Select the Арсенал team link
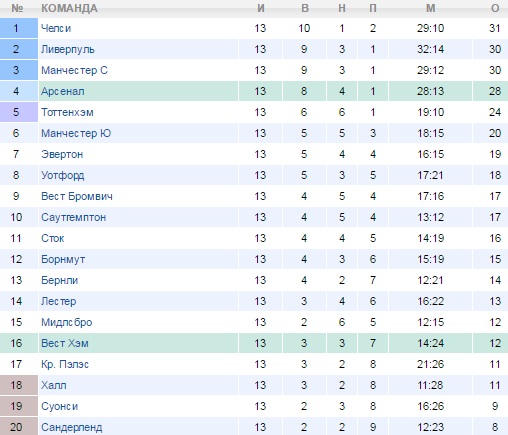 [63, 91]
